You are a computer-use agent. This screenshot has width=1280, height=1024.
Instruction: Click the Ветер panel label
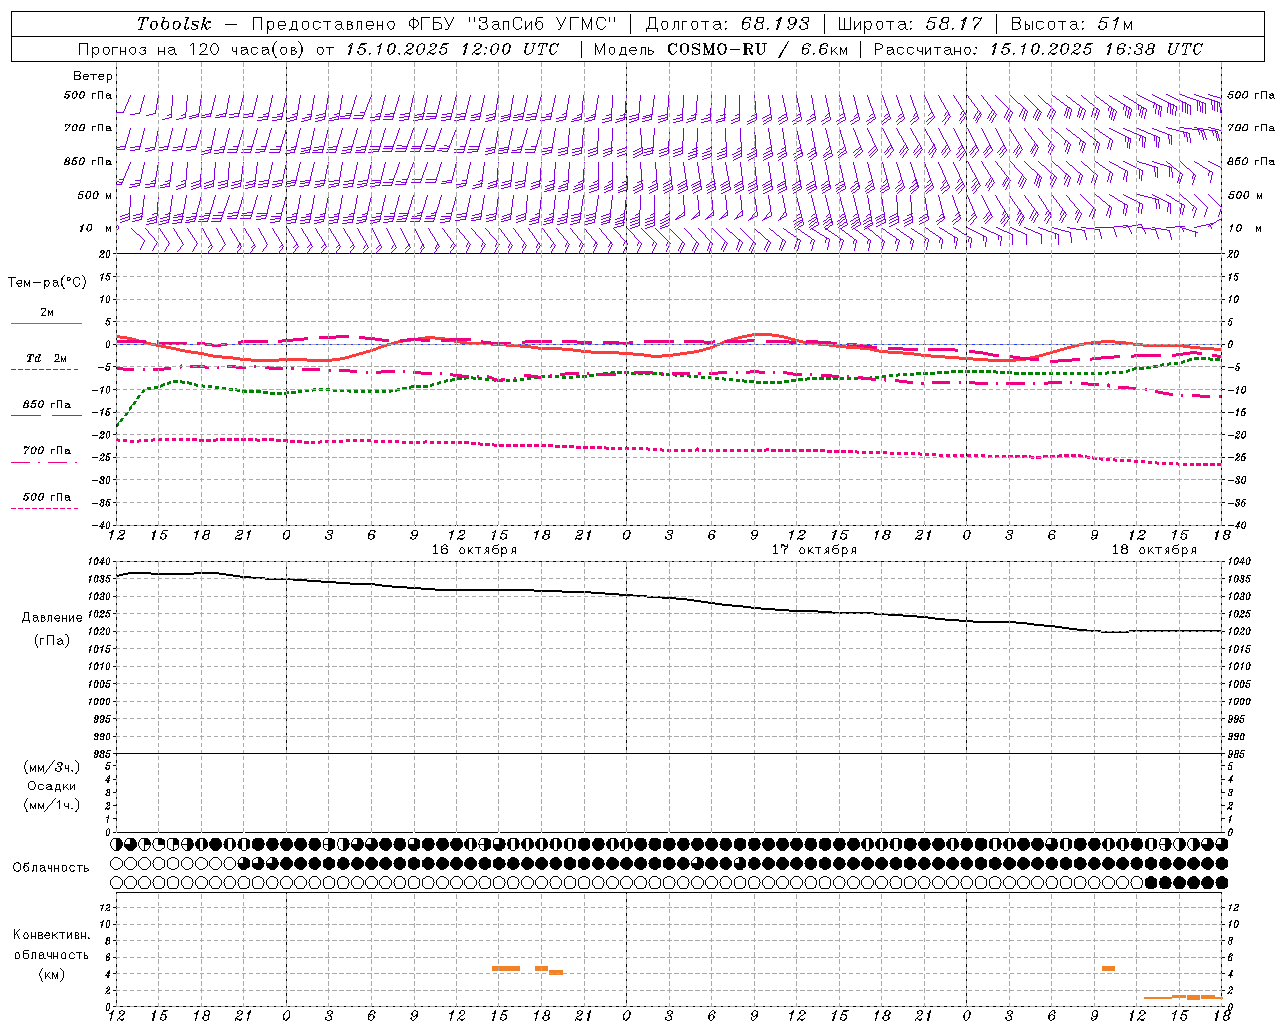pyautogui.click(x=93, y=76)
